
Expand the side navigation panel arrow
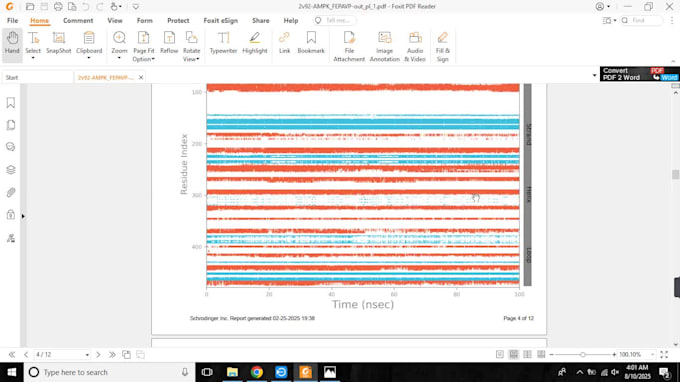point(23,216)
